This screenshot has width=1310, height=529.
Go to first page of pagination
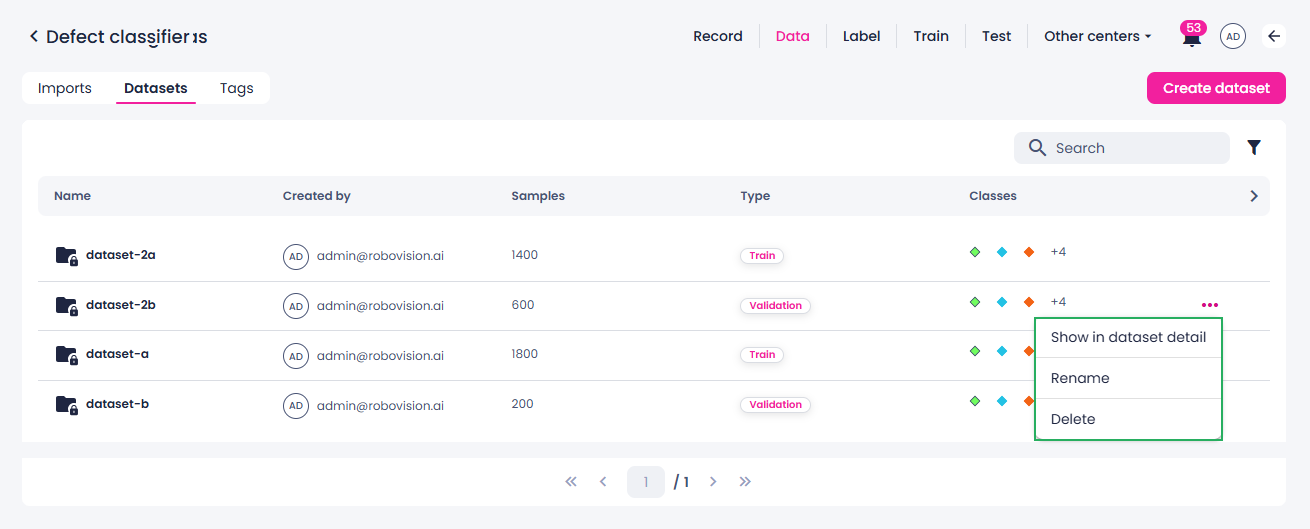coord(571,482)
